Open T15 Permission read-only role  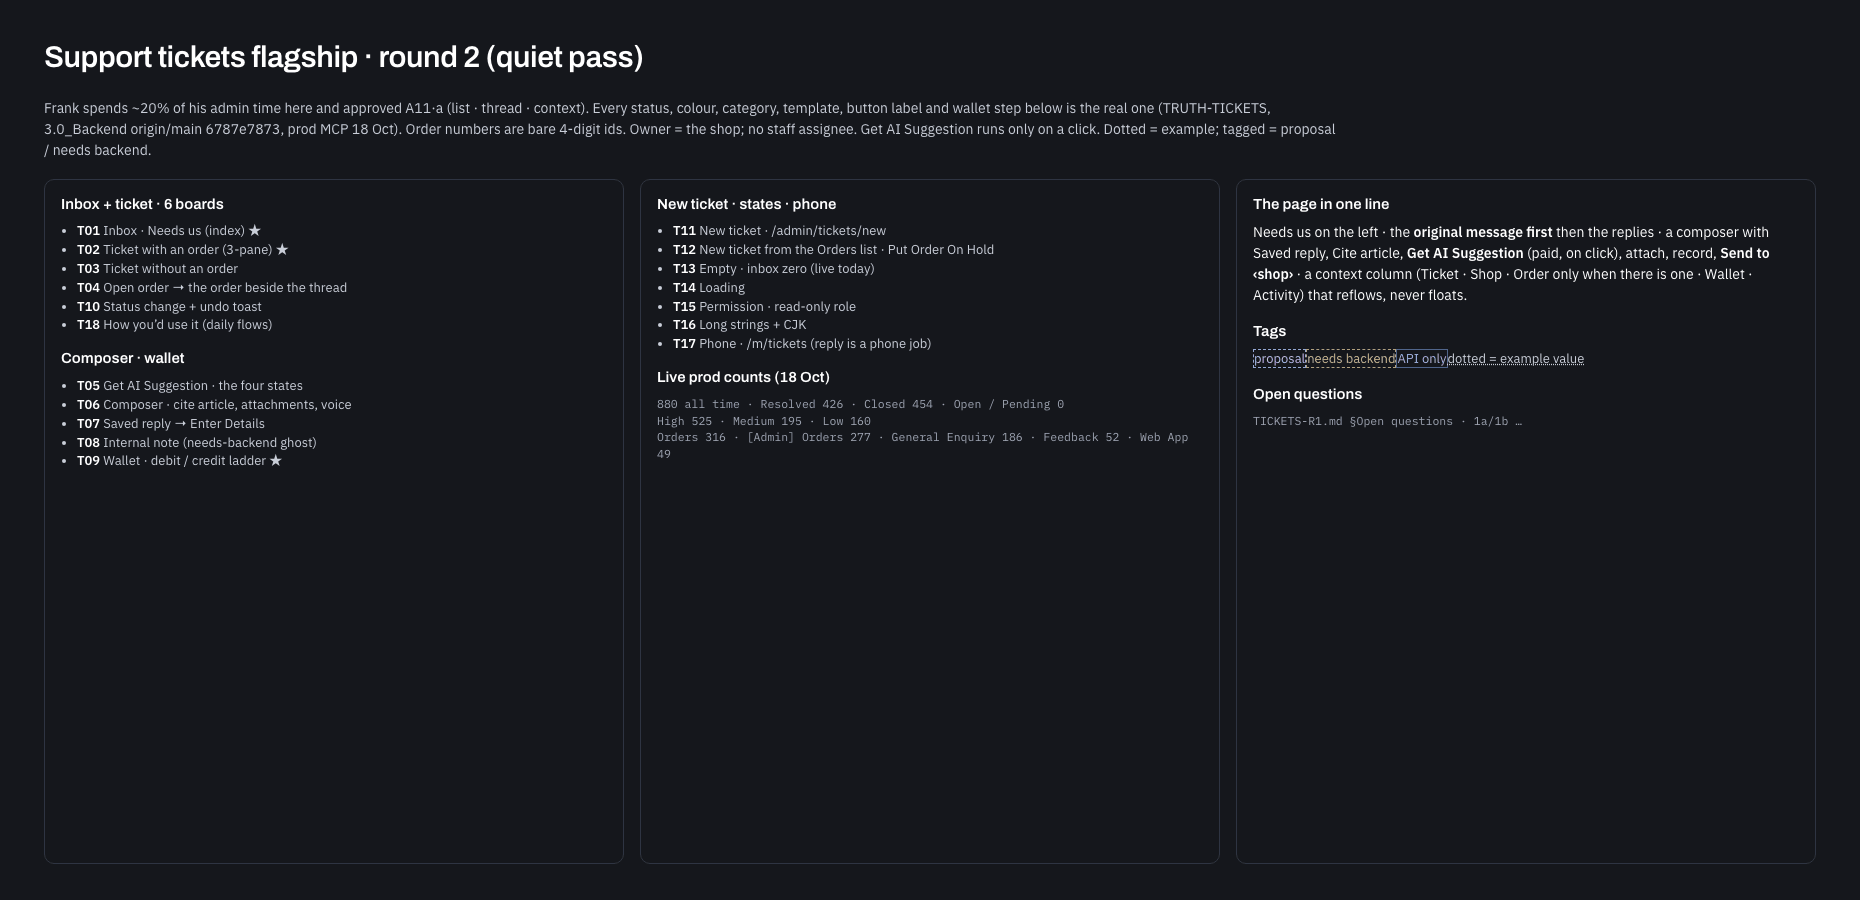(764, 307)
